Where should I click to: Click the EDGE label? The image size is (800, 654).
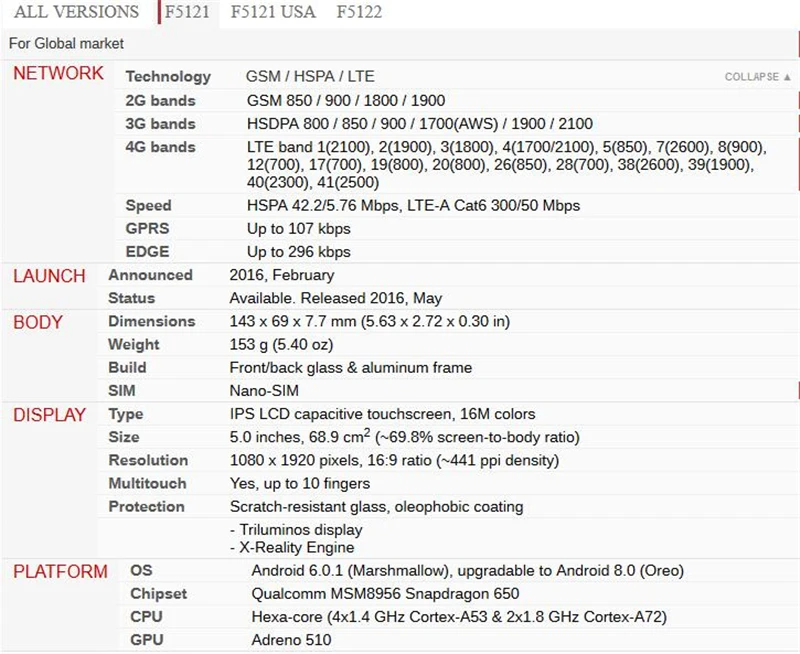click(147, 251)
